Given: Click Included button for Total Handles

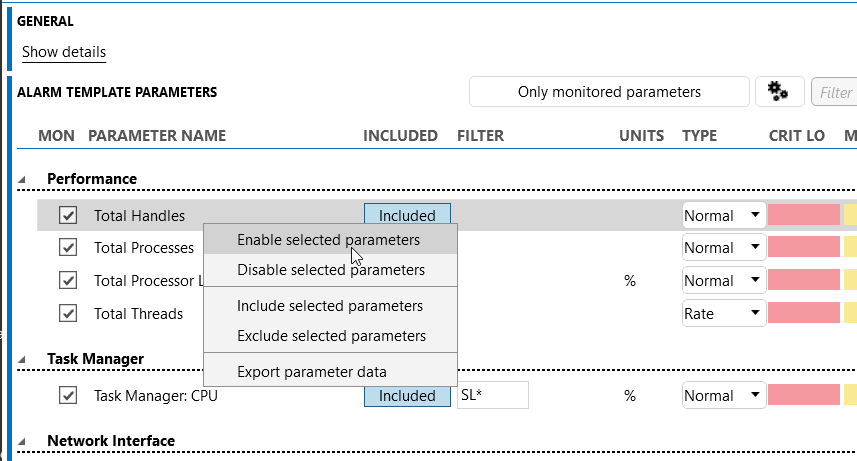Looking at the screenshot, I should [407, 214].
